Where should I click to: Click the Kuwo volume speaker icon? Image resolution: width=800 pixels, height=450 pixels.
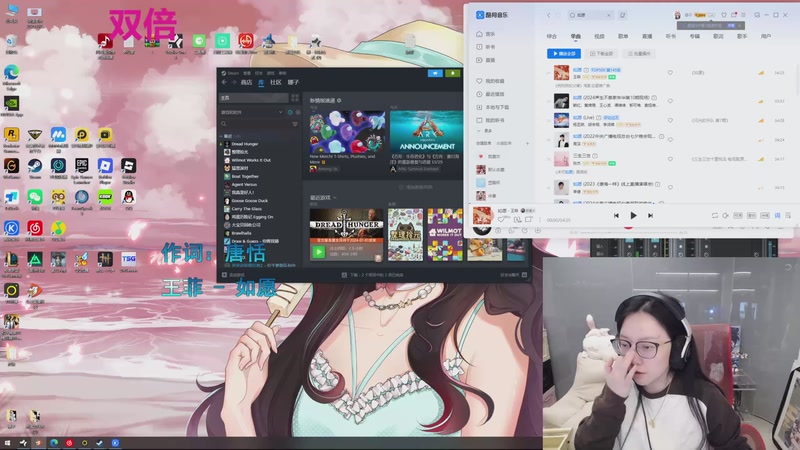coord(726,216)
